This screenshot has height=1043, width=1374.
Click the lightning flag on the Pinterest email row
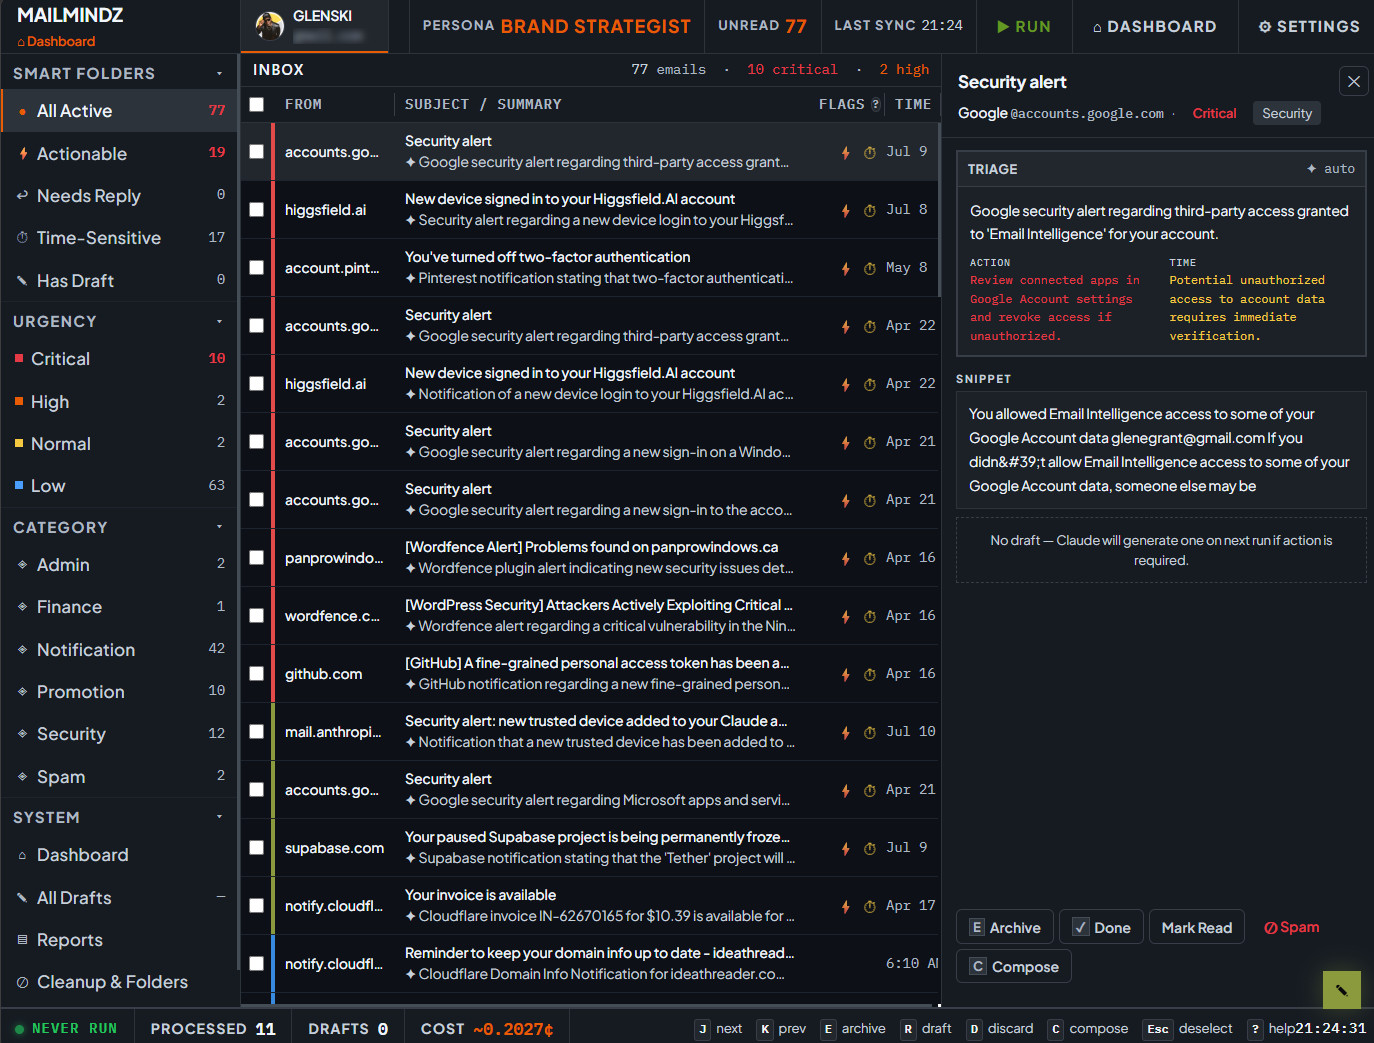click(x=846, y=268)
